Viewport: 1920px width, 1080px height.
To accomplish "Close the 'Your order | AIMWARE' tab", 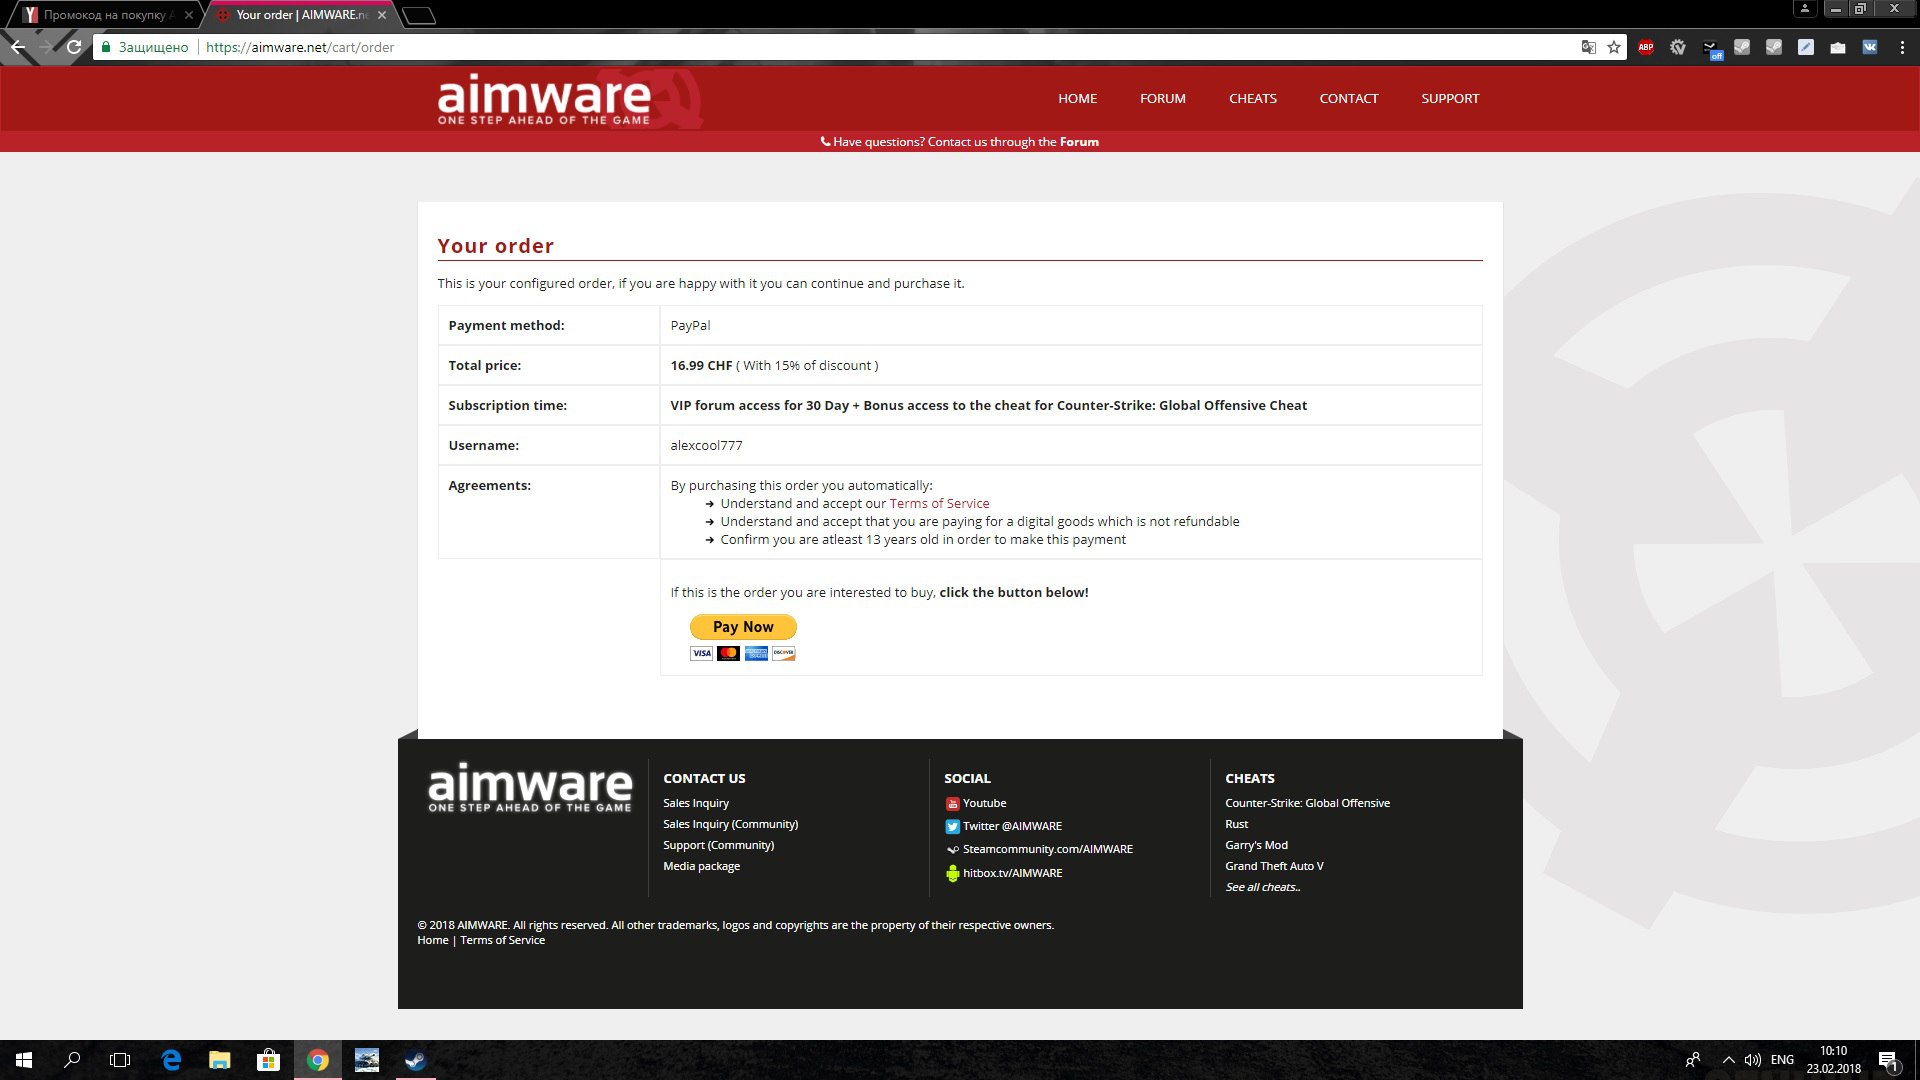I will click(x=382, y=15).
